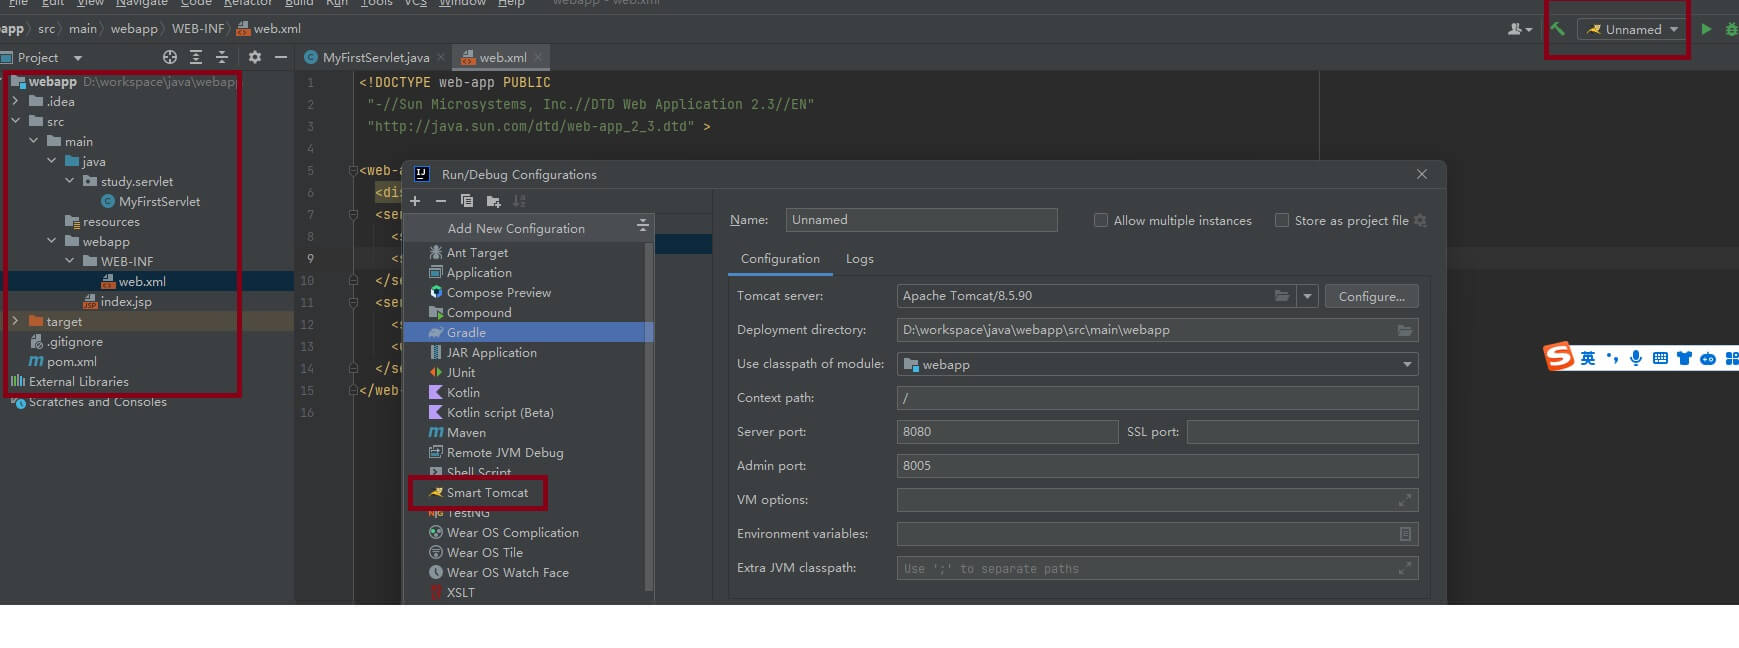Collapse the main folder in project tree

click(33, 141)
